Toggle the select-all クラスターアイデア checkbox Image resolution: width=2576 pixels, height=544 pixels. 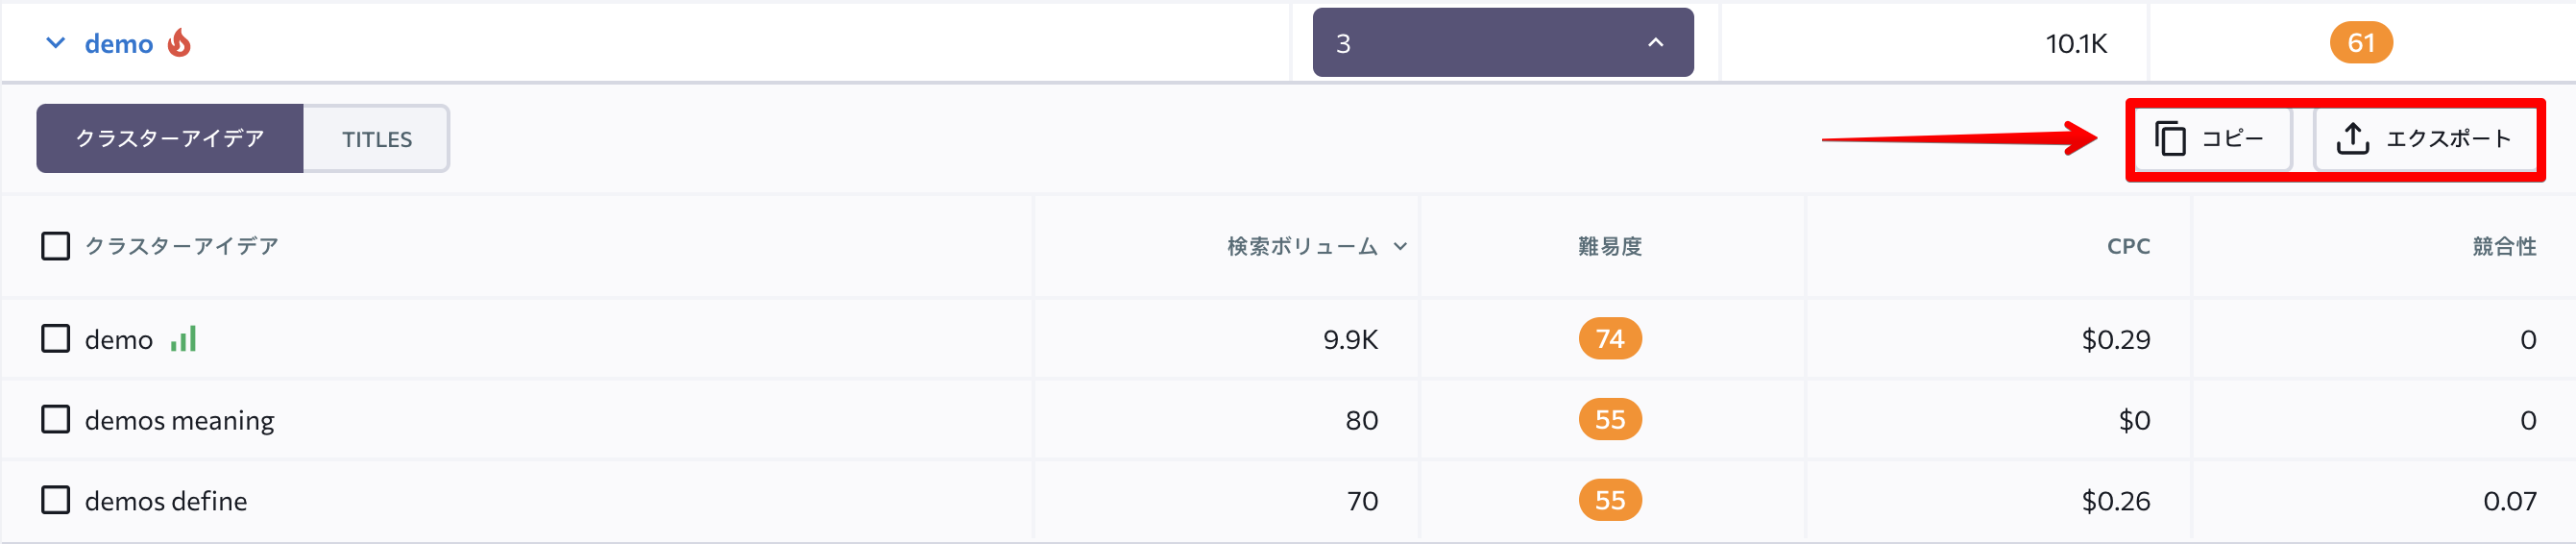(x=56, y=246)
